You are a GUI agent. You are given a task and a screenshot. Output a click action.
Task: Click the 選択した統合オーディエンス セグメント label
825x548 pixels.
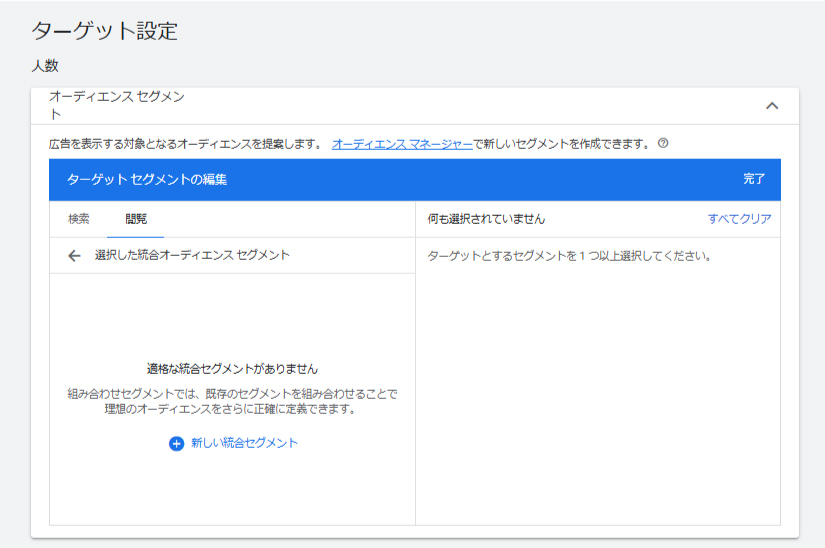point(192,256)
